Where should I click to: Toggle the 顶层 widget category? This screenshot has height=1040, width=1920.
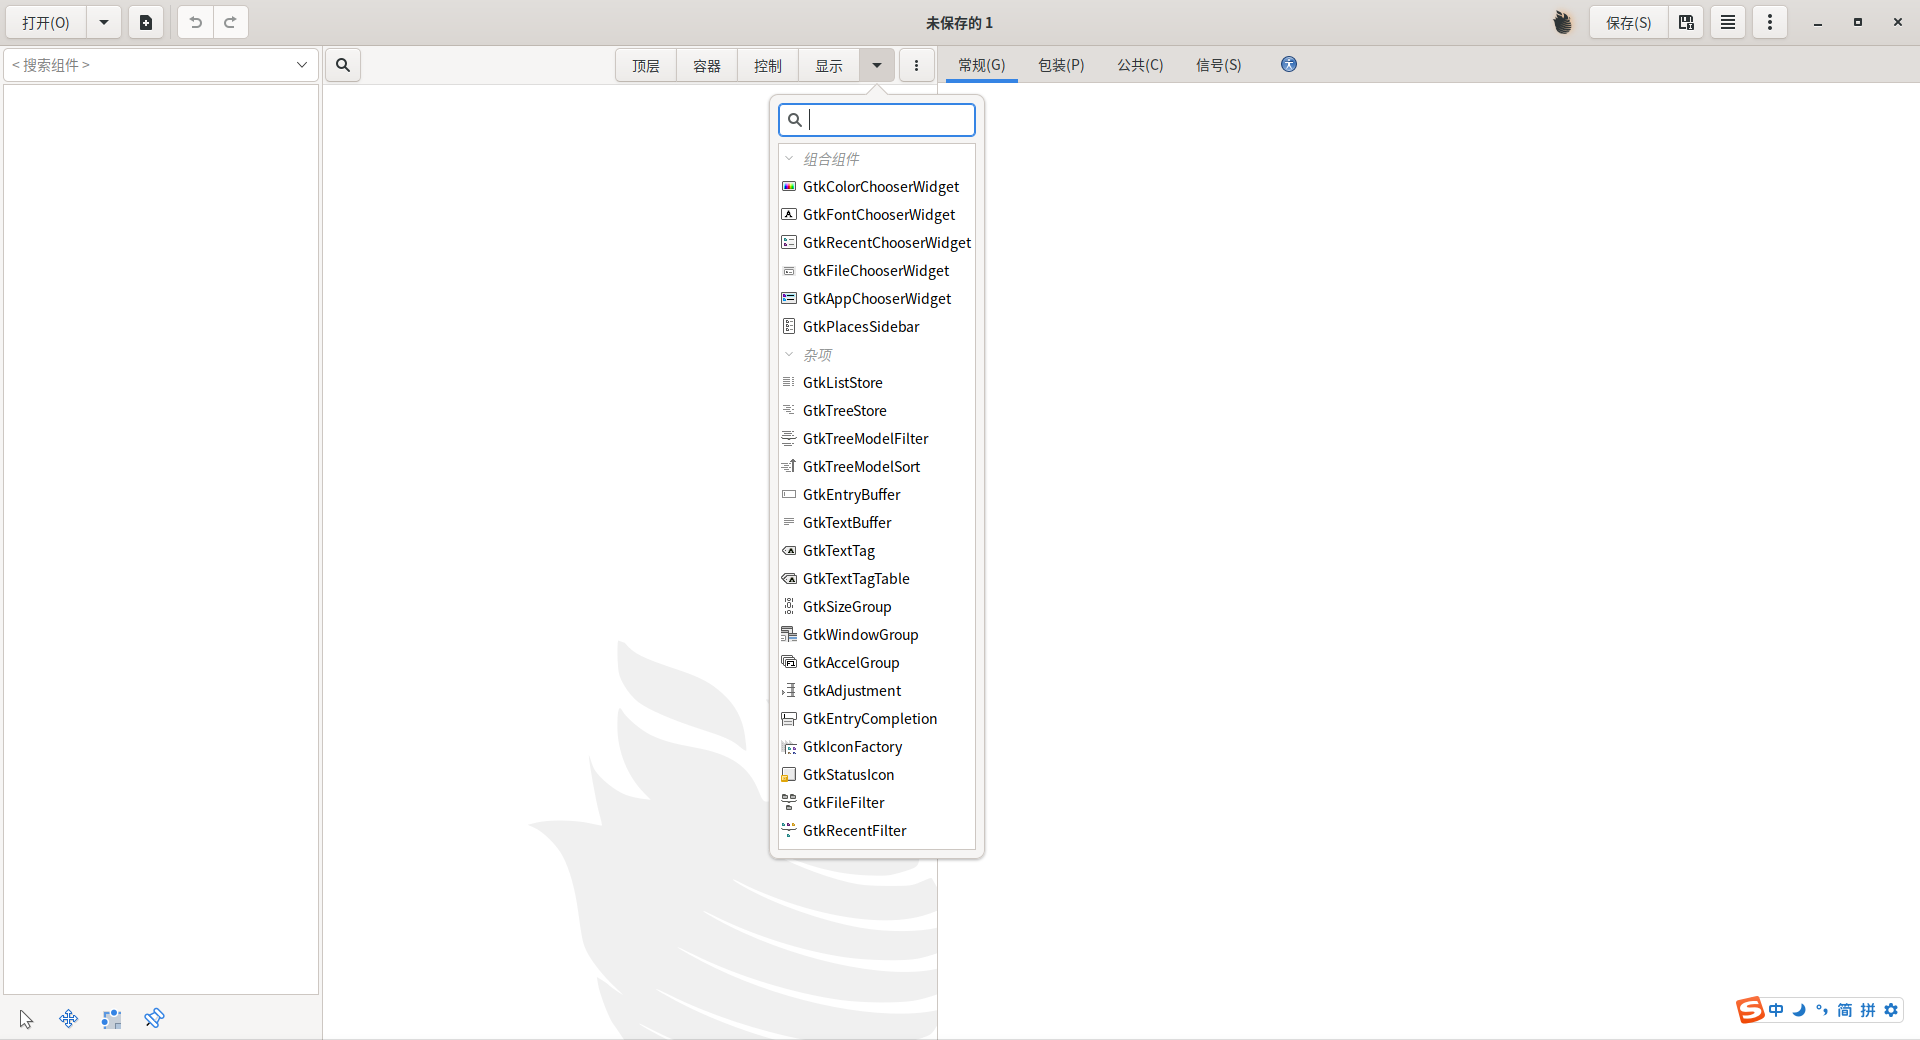(645, 64)
